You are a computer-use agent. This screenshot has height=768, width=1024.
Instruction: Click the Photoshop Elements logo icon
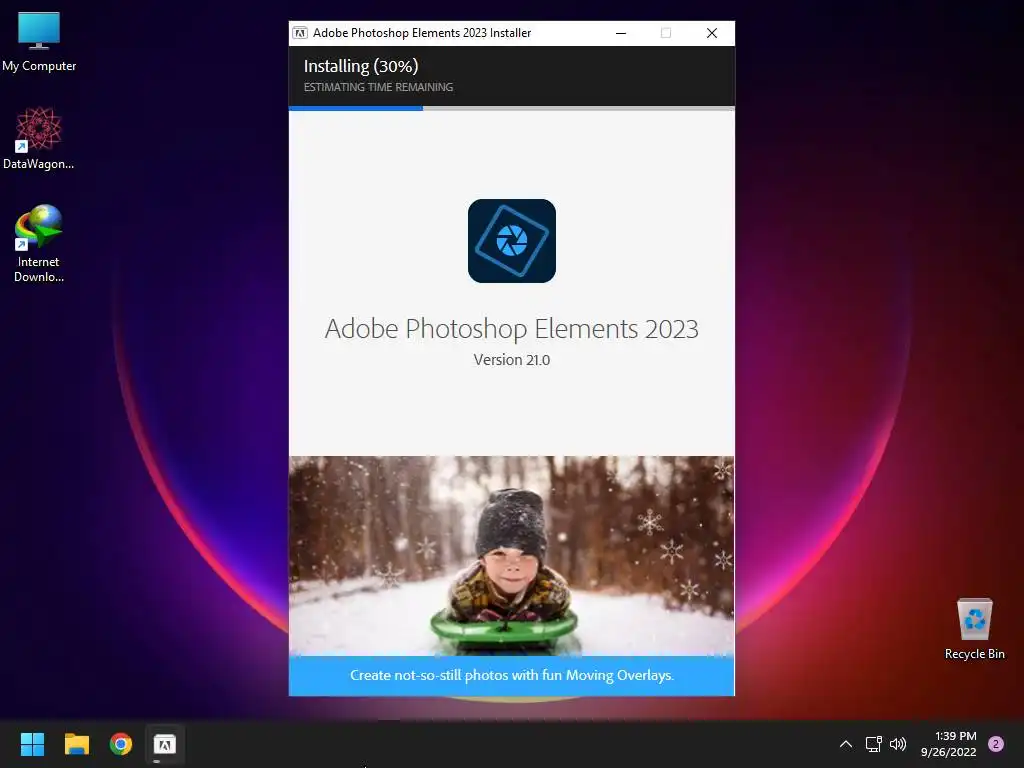click(x=512, y=241)
